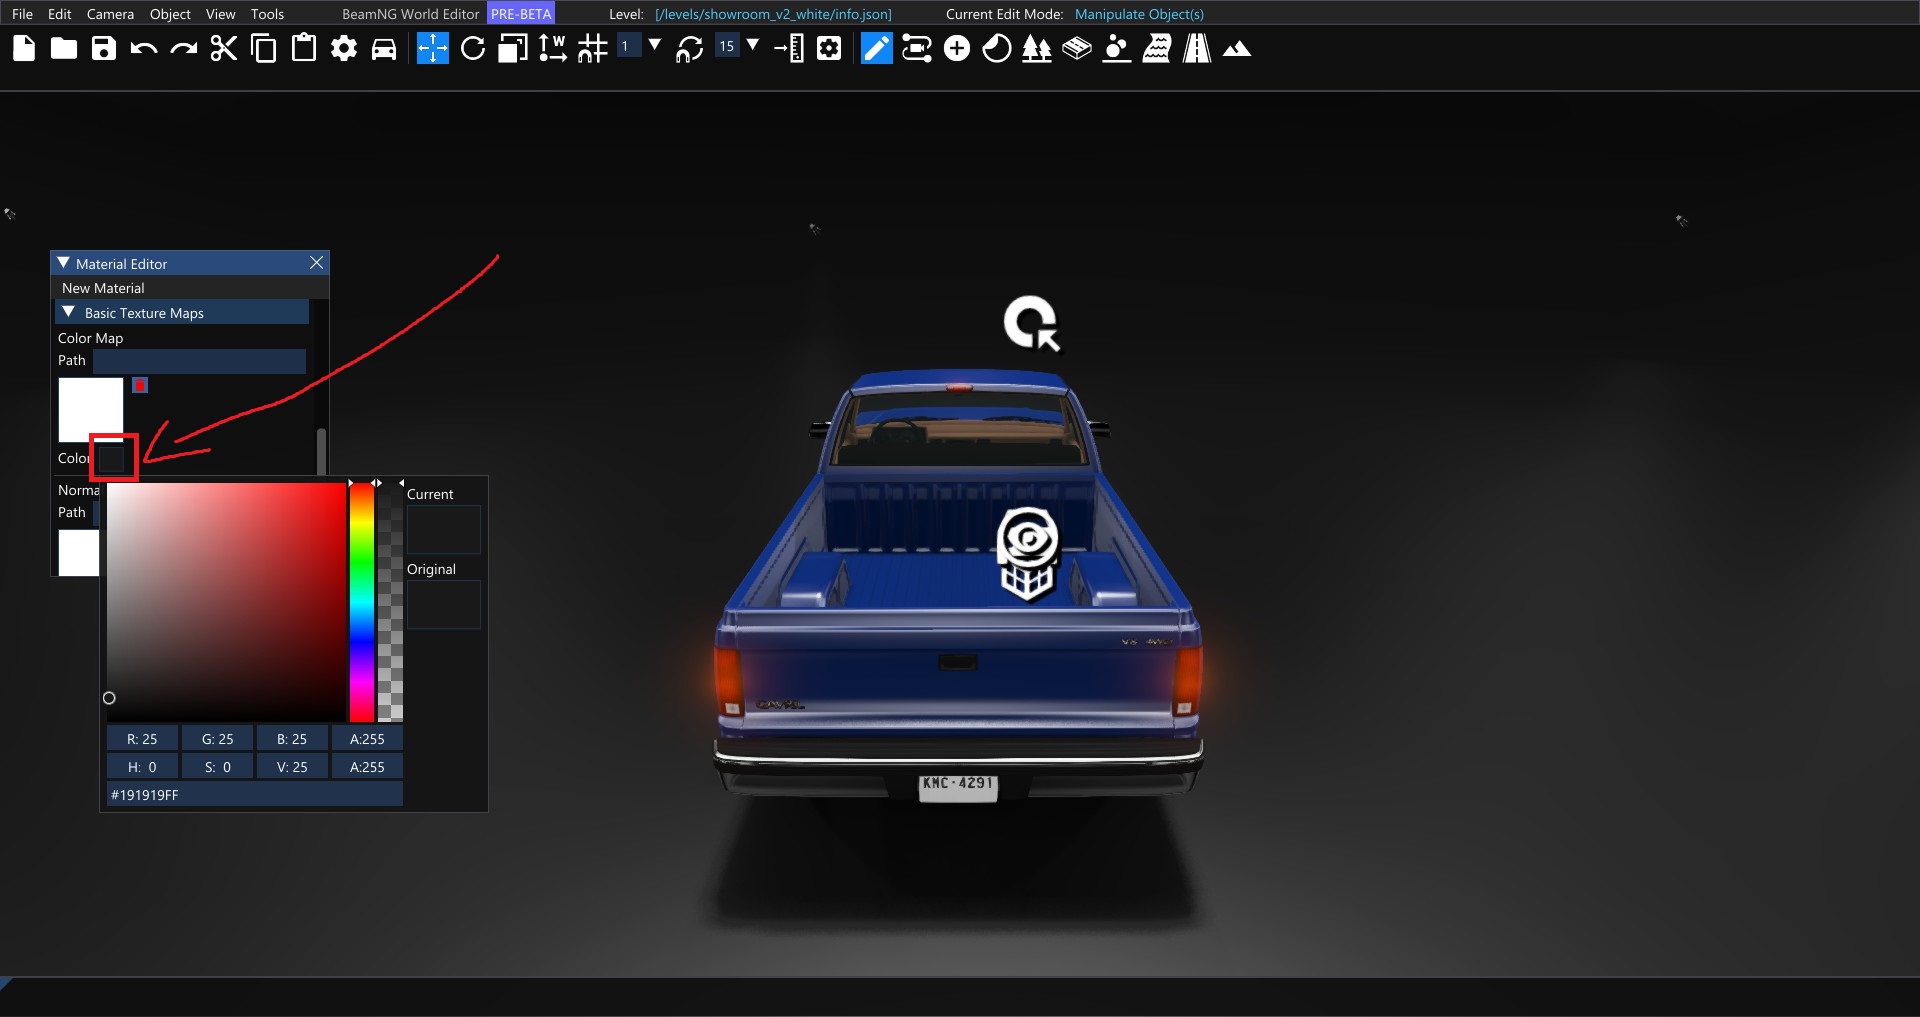Select the road editor tool
Image resolution: width=1920 pixels, height=1017 pixels.
click(1197, 48)
